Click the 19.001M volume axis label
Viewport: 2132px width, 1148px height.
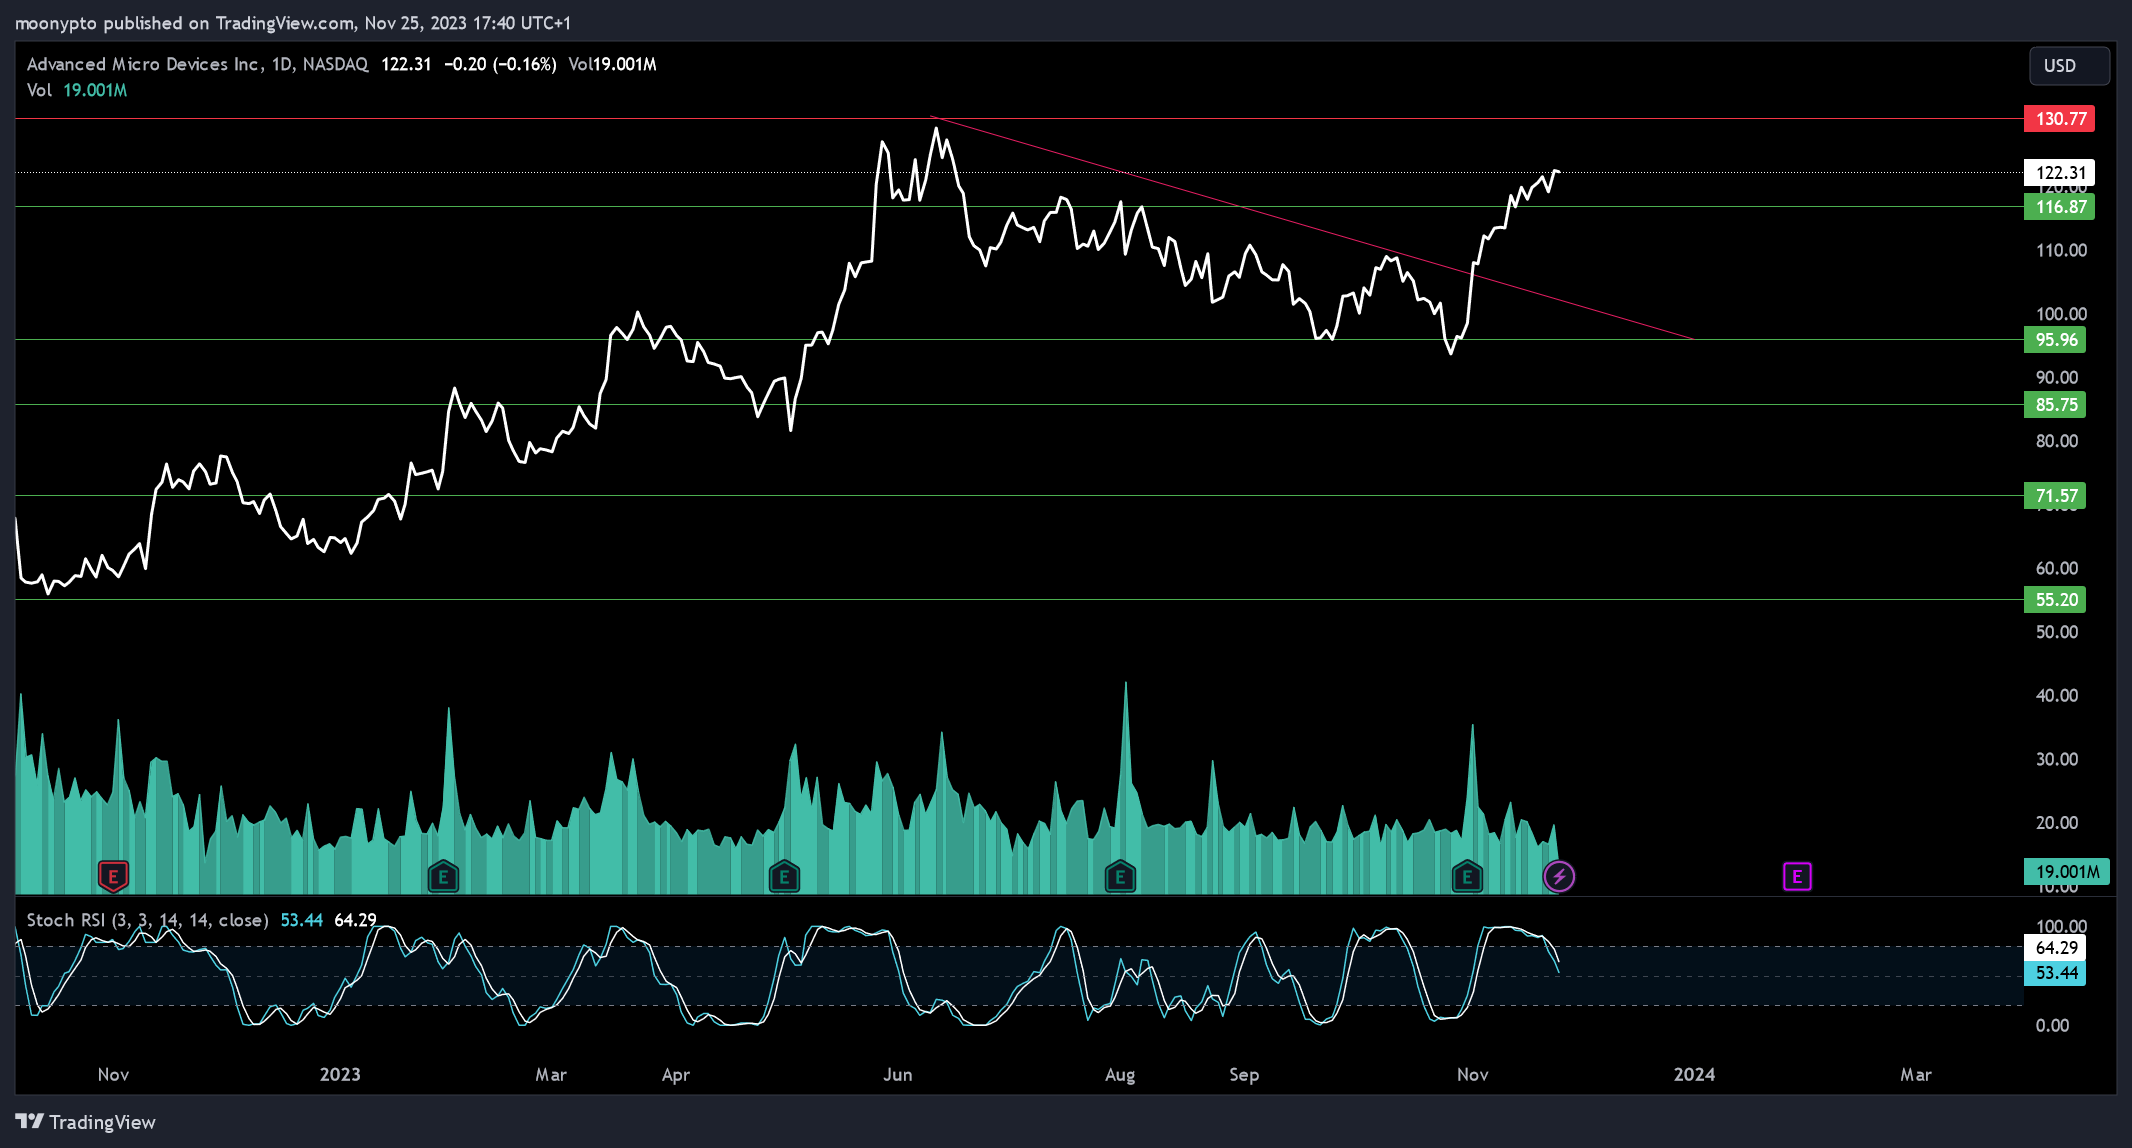(2067, 872)
